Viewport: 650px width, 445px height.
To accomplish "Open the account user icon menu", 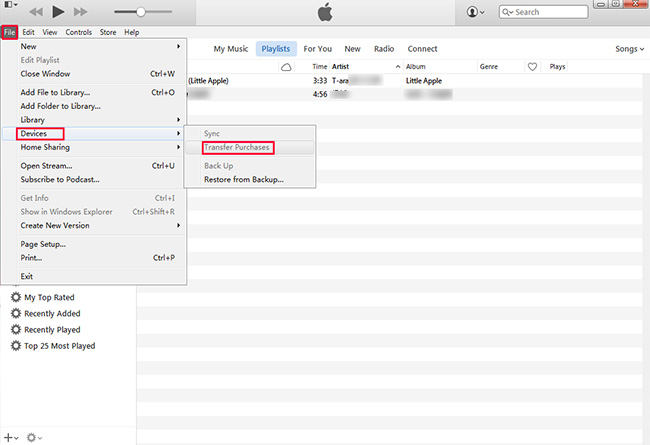I will (x=475, y=12).
